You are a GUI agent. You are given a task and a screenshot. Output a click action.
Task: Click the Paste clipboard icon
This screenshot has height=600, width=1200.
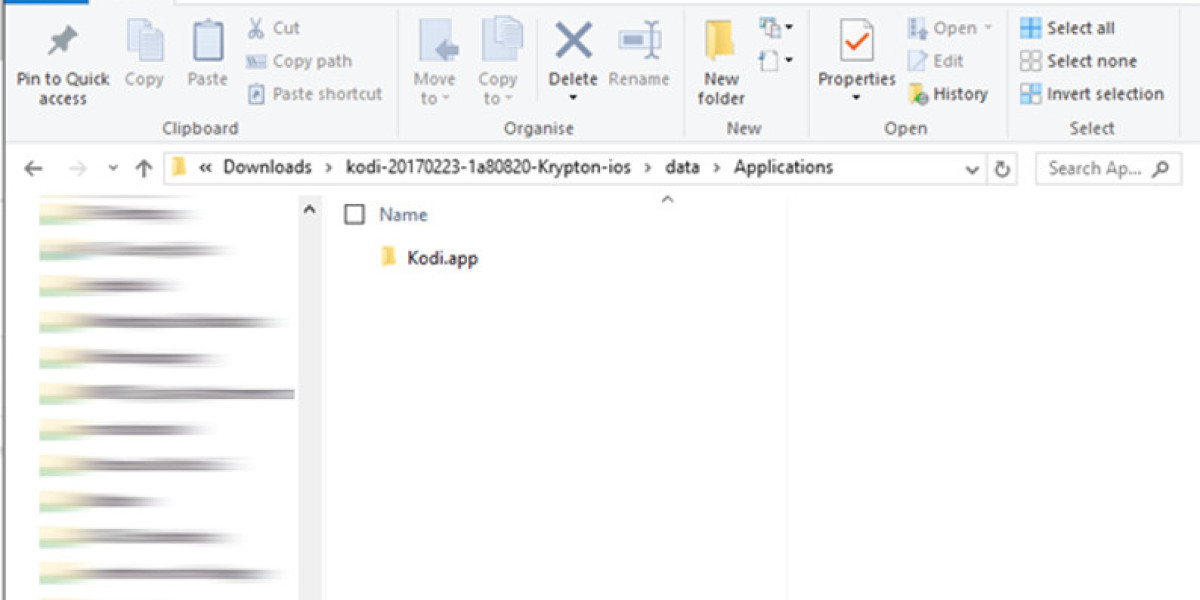tap(207, 42)
